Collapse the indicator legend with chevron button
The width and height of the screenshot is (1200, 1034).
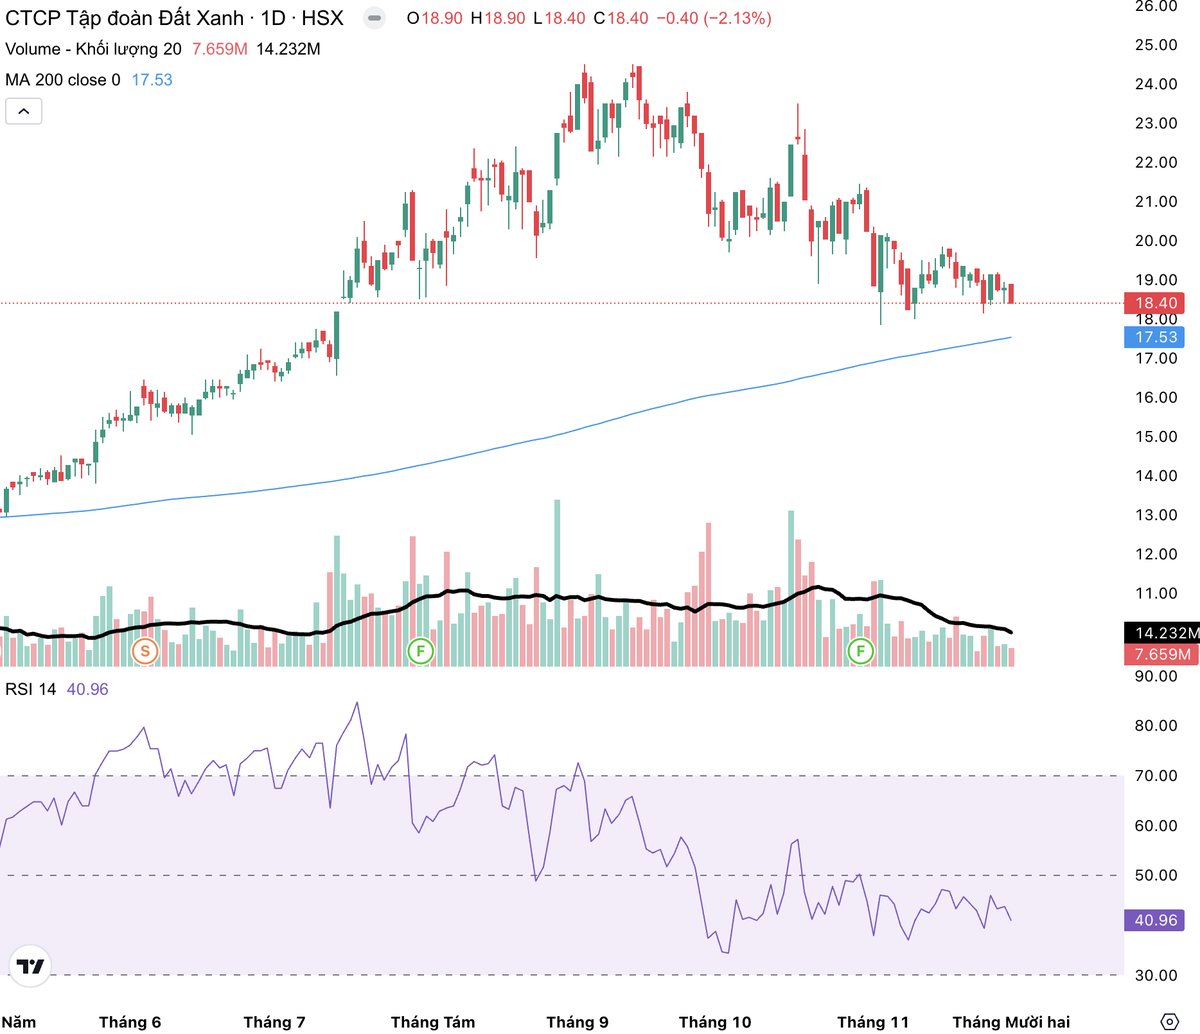click(x=23, y=111)
